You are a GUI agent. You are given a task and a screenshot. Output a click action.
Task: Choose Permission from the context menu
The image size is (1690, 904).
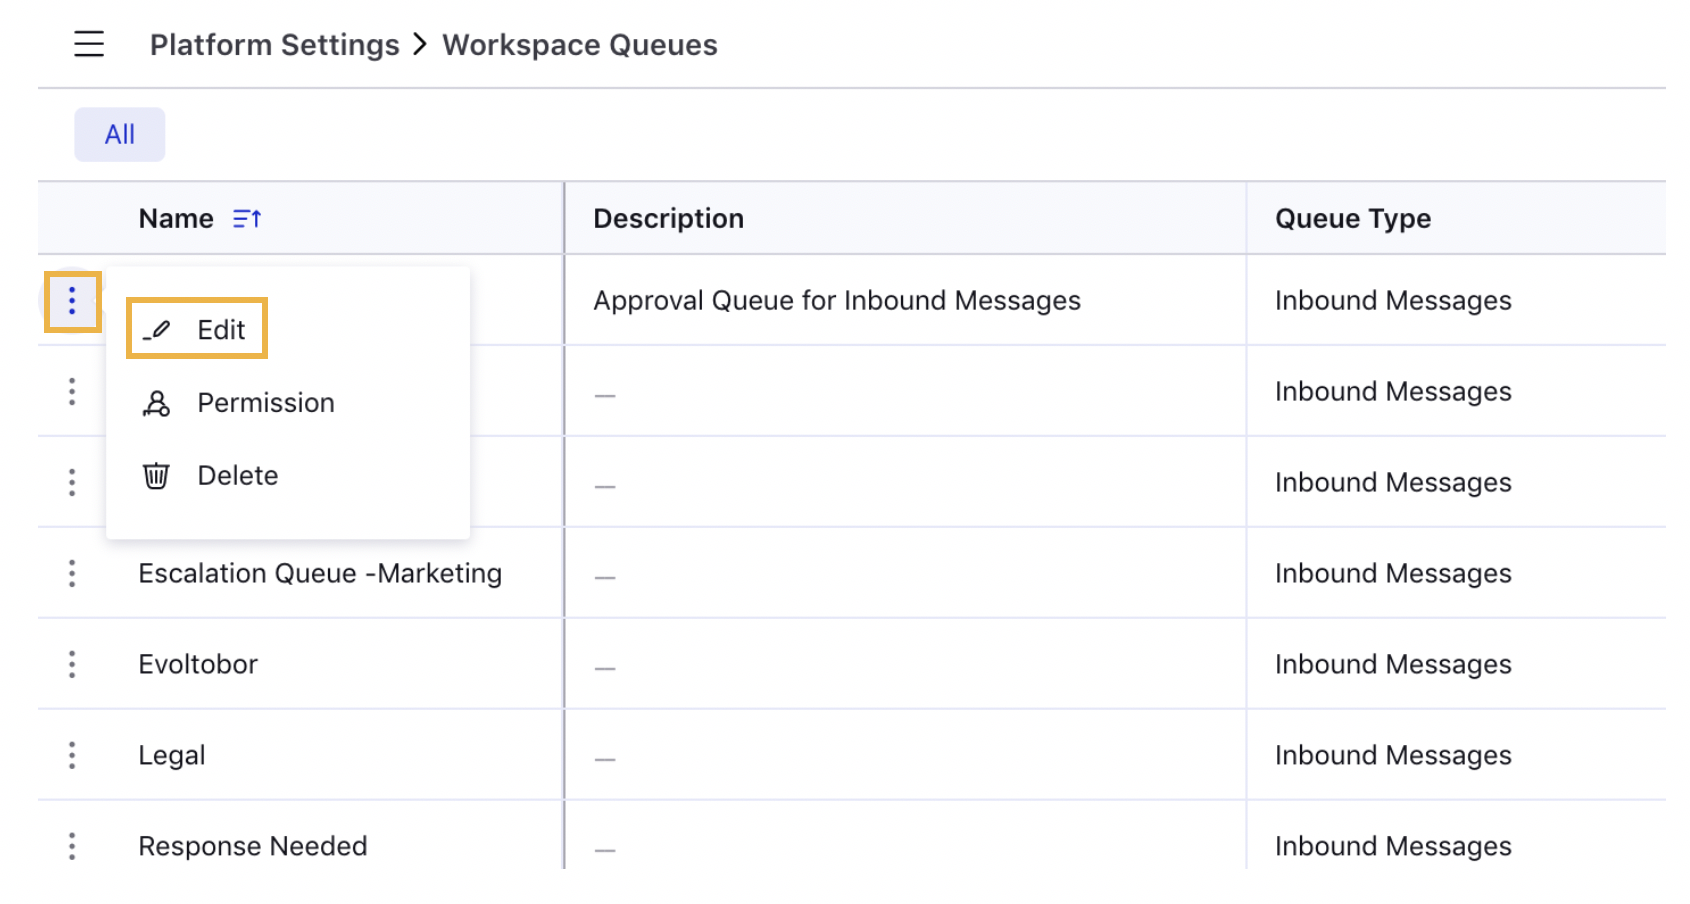tap(265, 403)
